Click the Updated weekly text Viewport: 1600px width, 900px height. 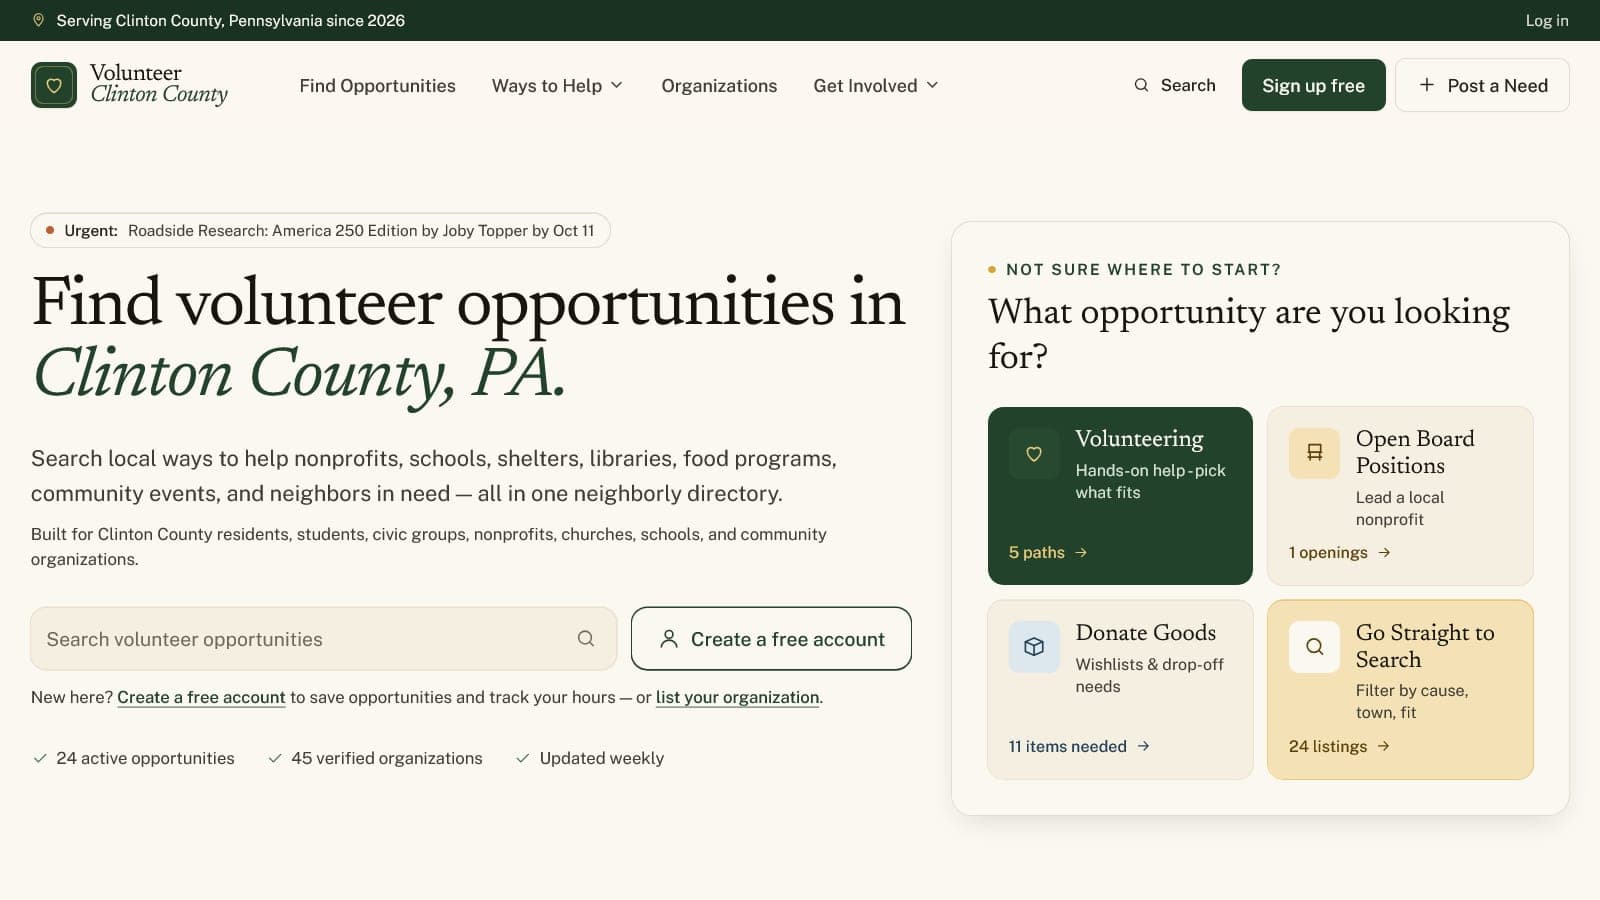(601, 758)
